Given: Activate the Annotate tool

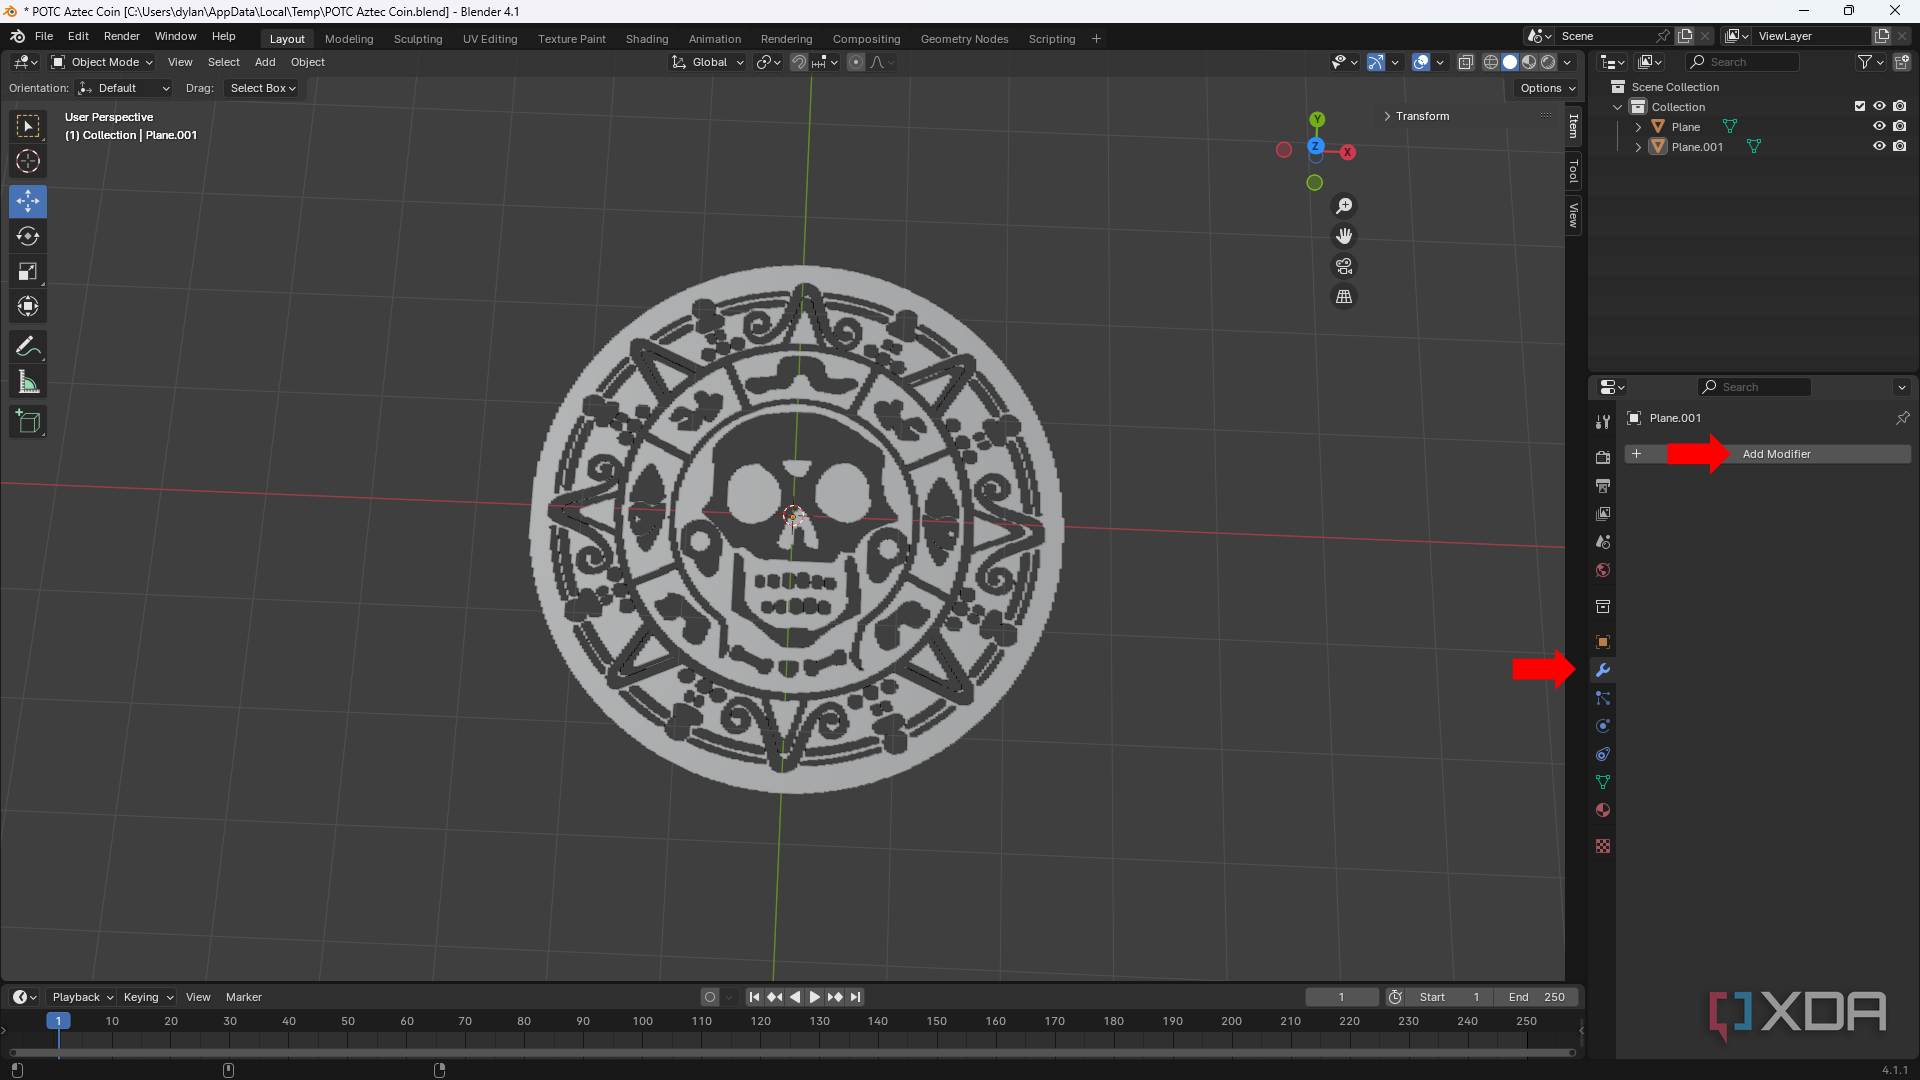Looking at the screenshot, I should [27, 346].
